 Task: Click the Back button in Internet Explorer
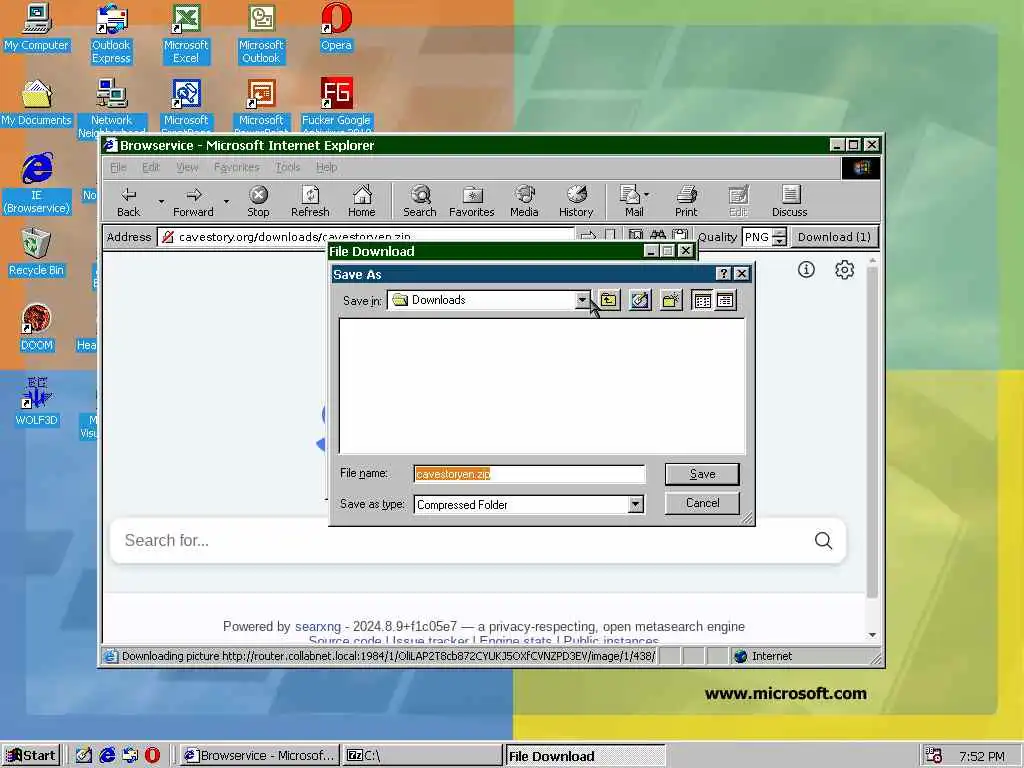[129, 201]
